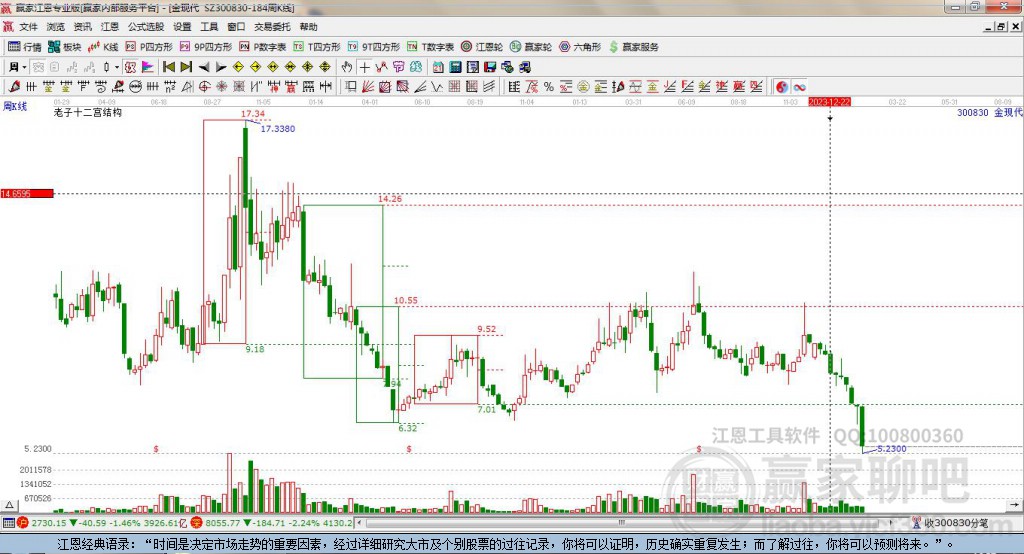Viewport: 1024px width, 554px height.
Task: Click the red target circle icon
Action: tap(204, 86)
